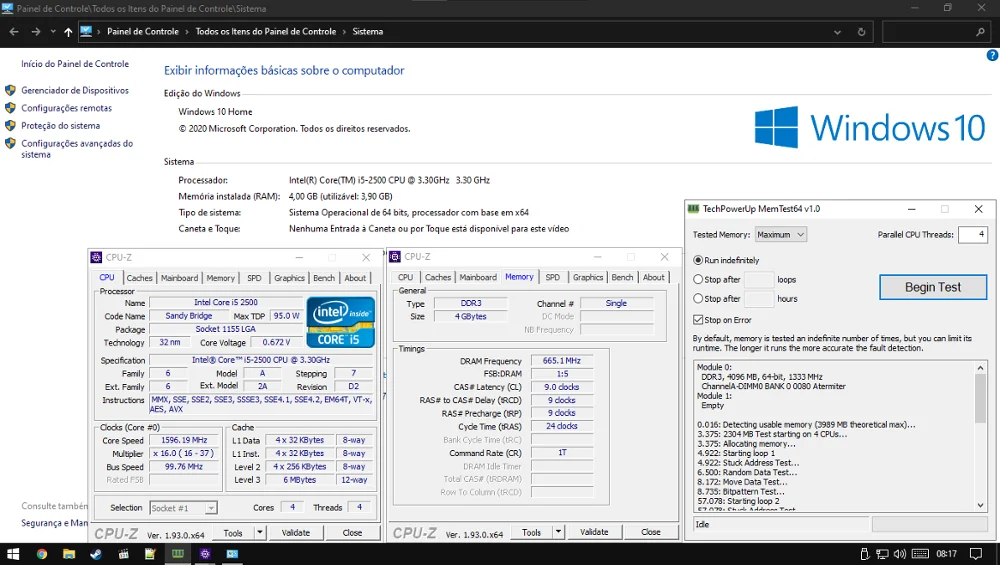This screenshot has width=1000, height=565.
Task: Click the MemTest64 taskbar icon
Action: 177,554
